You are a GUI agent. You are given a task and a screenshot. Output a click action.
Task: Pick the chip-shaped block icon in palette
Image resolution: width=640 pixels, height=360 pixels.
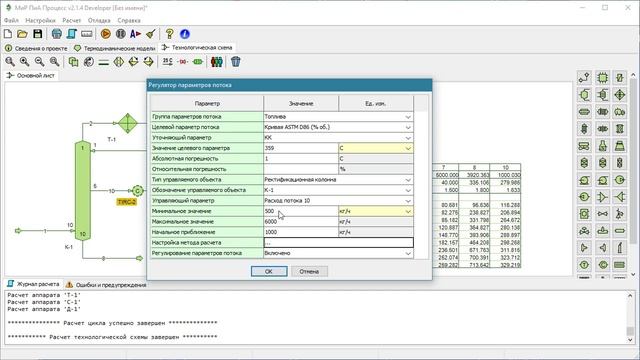point(603,77)
